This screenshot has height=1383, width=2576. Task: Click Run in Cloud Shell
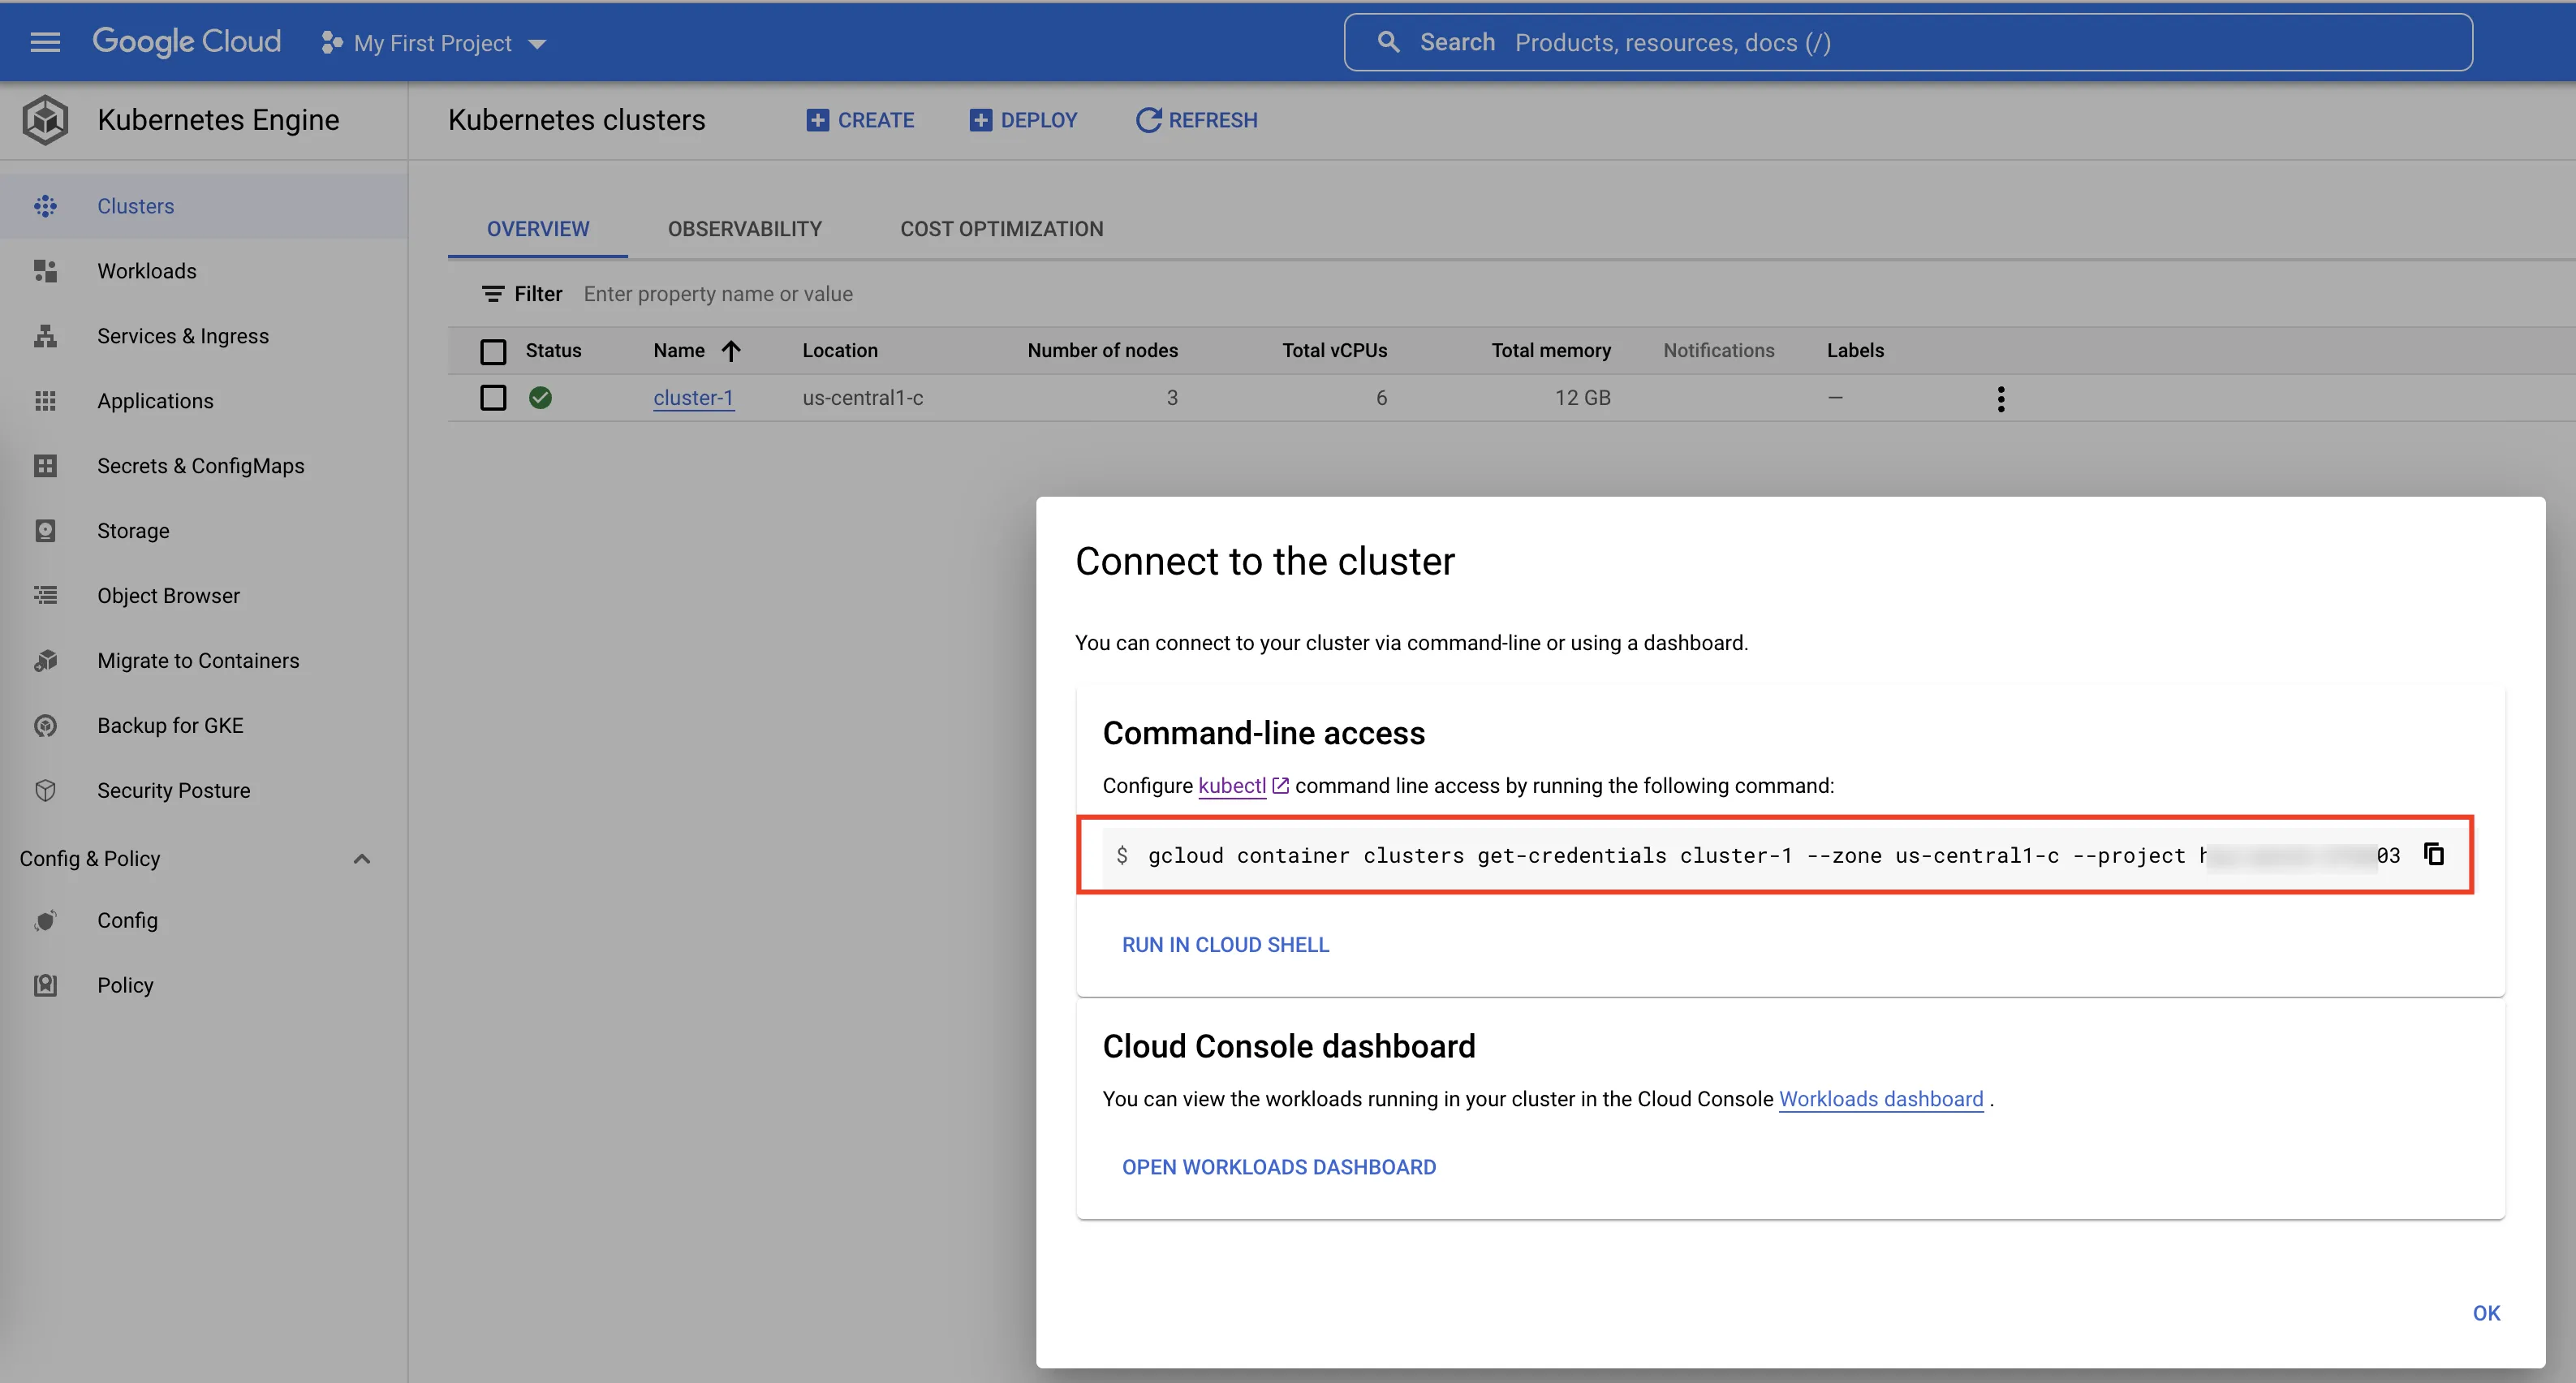click(1225, 944)
